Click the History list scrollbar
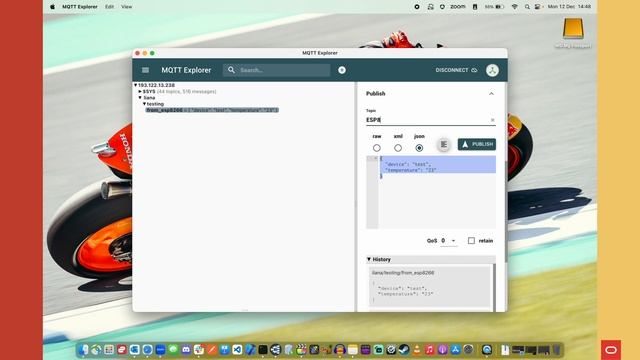This screenshot has height=360, width=640. point(494,288)
